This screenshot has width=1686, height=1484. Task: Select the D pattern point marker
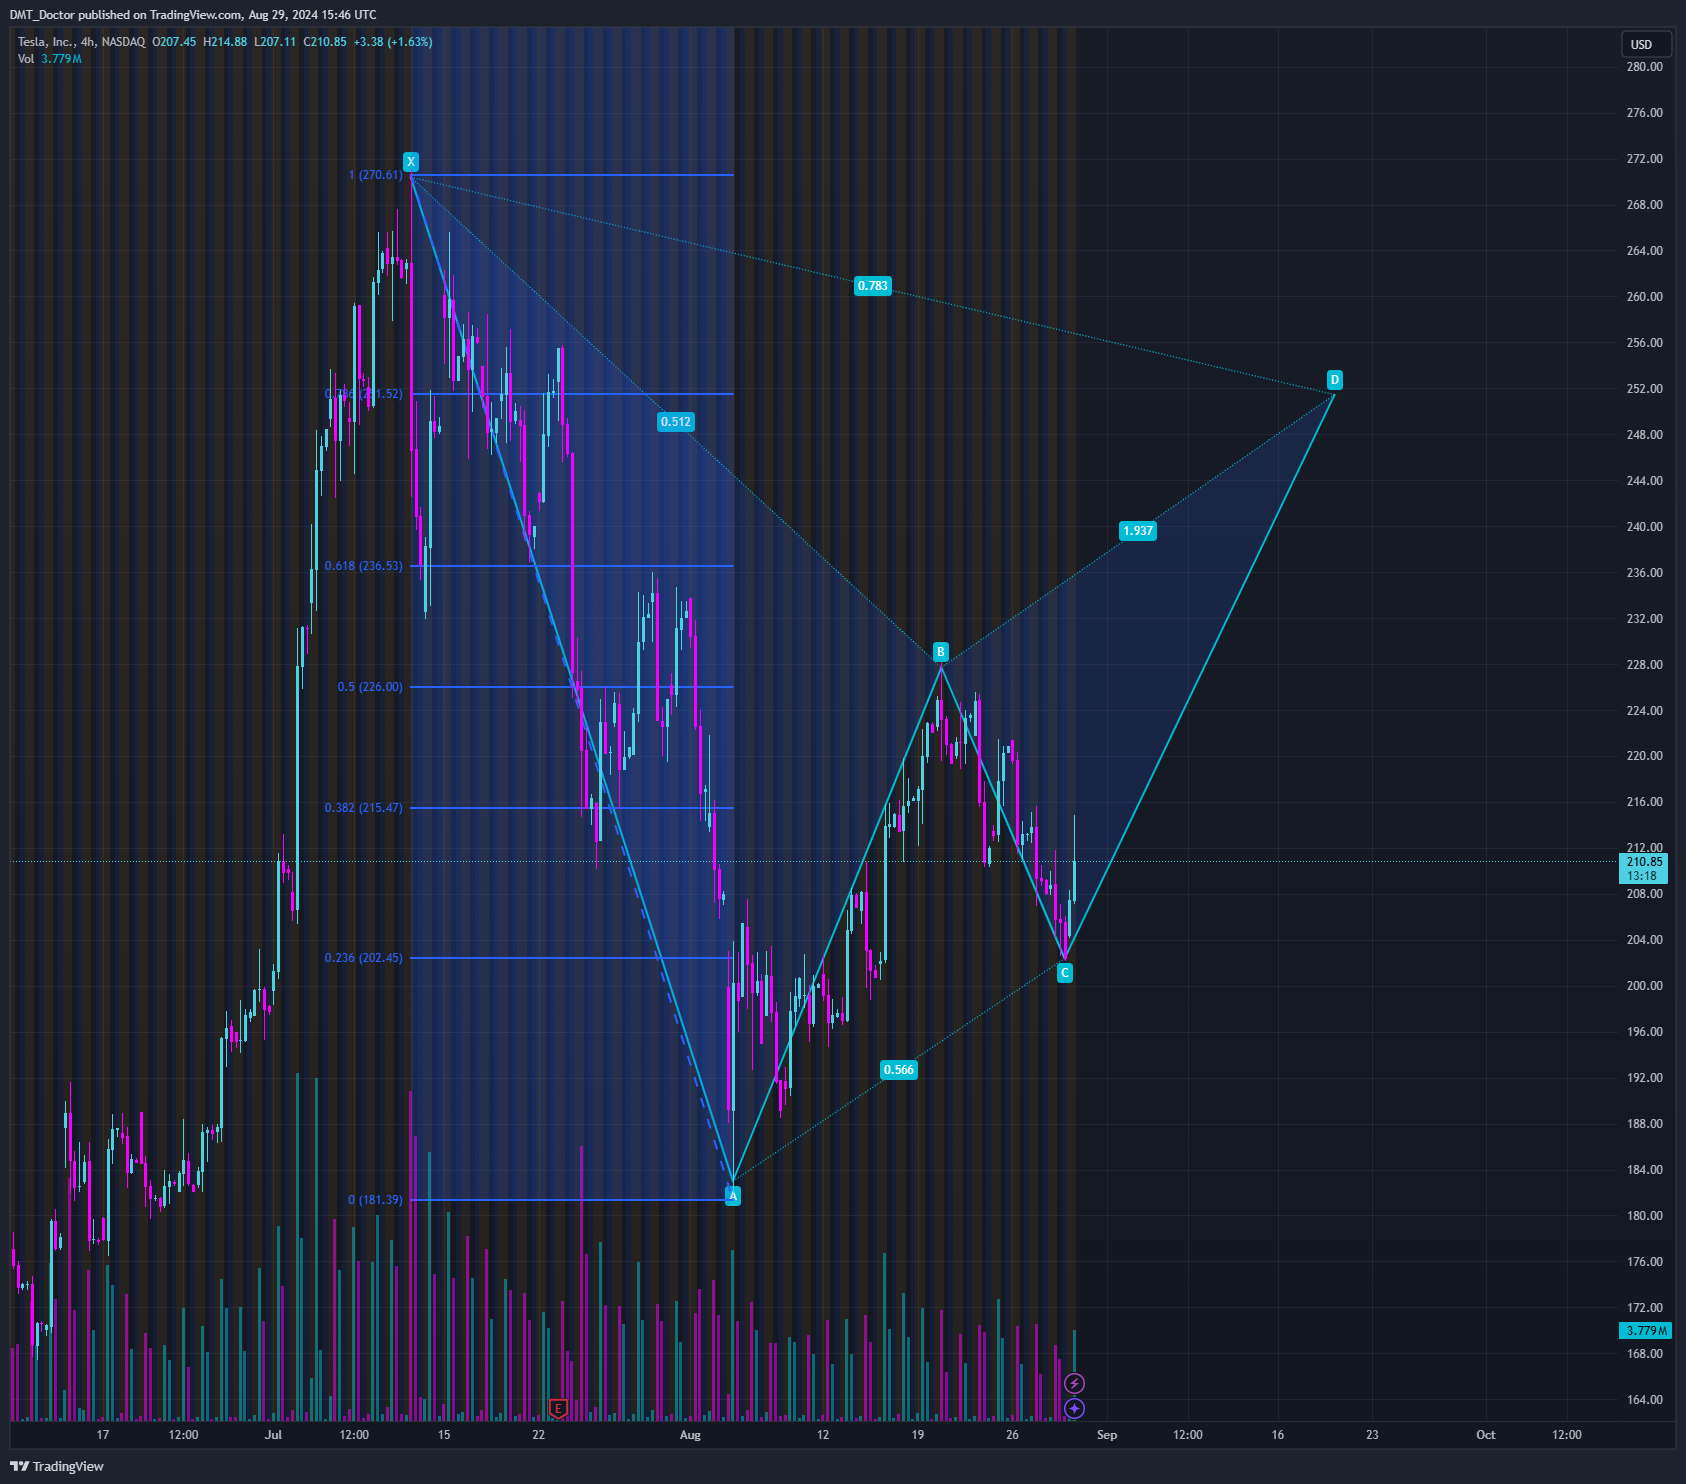(1334, 380)
